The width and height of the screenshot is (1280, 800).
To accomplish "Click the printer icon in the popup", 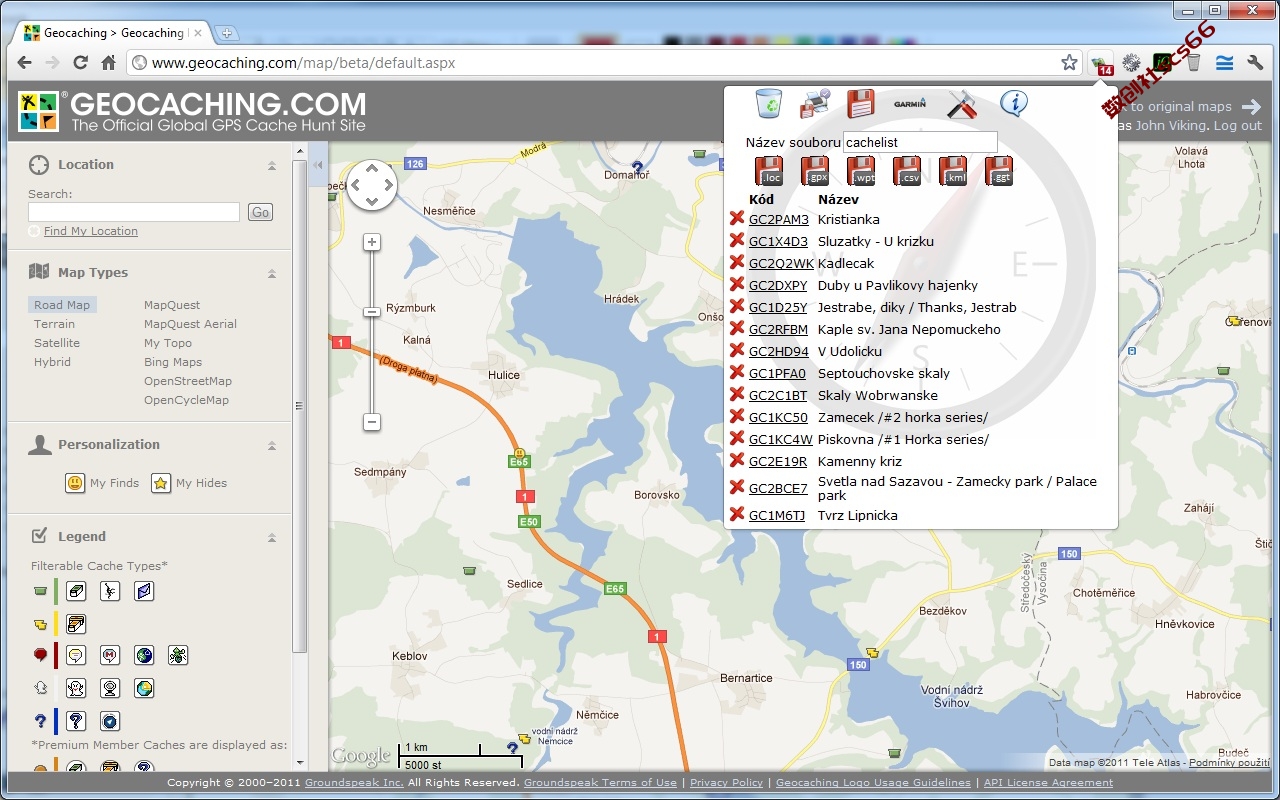I will [x=815, y=103].
